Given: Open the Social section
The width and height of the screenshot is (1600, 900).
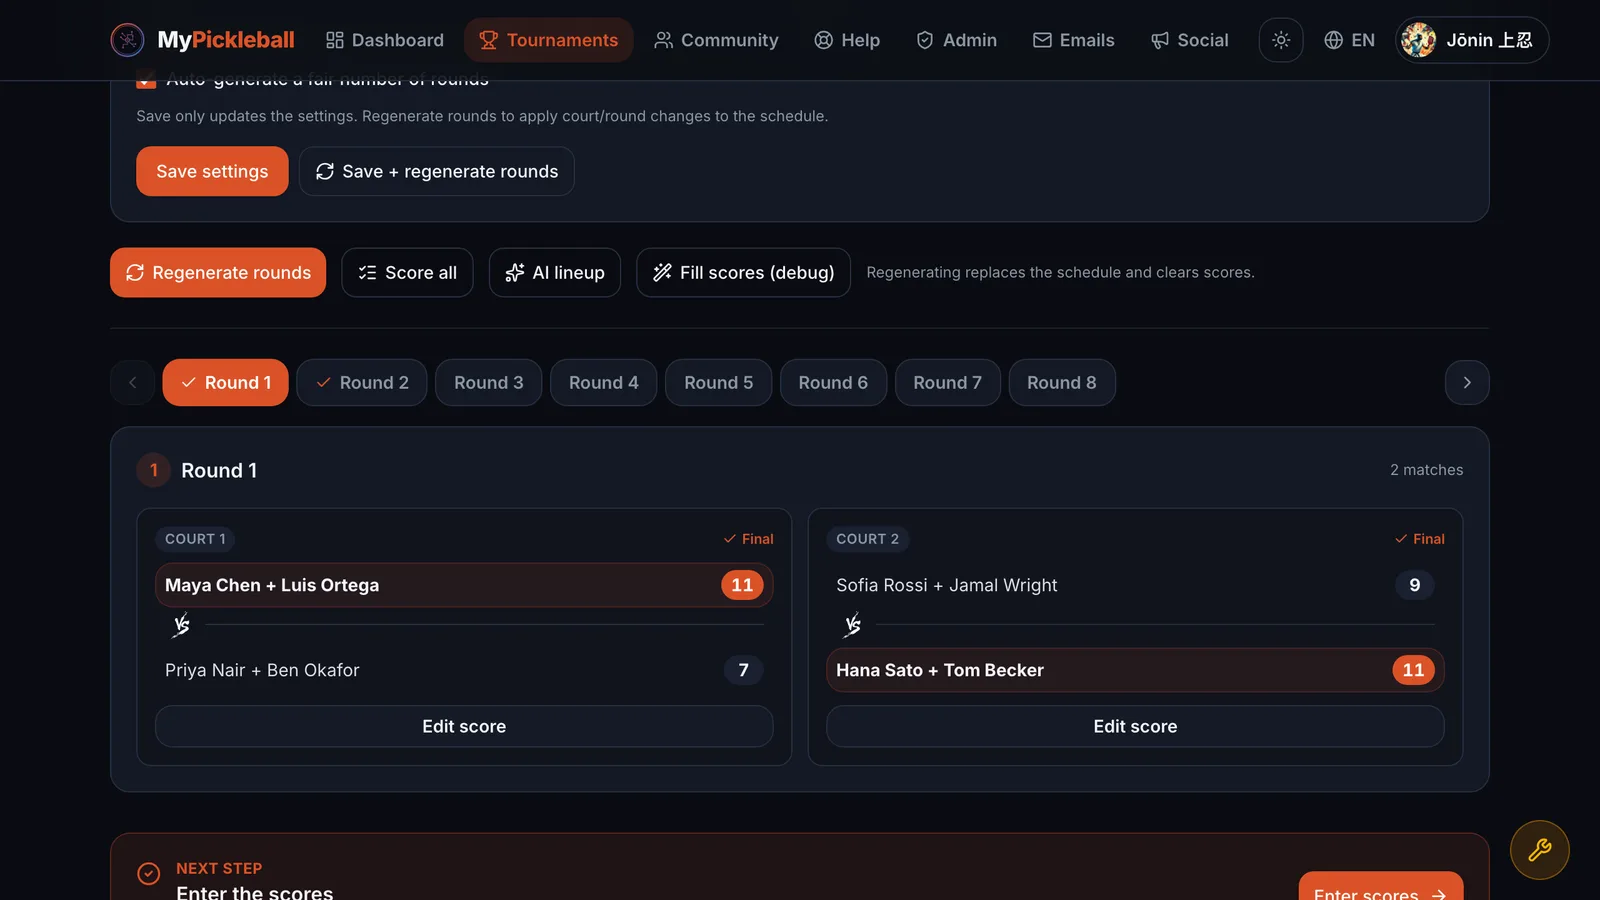Looking at the screenshot, I should [x=1189, y=40].
